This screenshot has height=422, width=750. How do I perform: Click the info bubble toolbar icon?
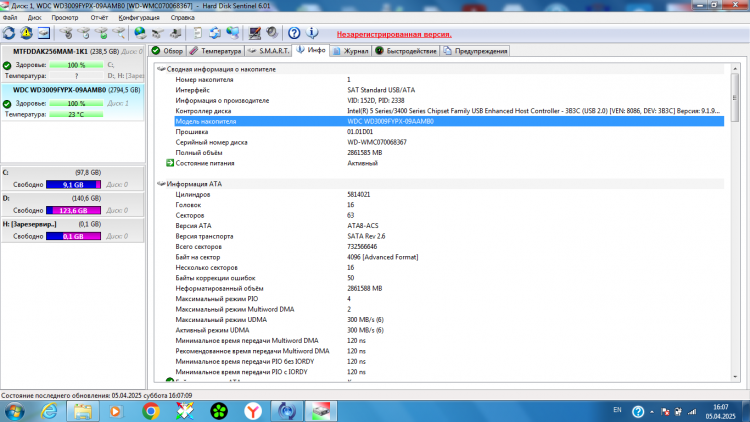tap(312, 33)
